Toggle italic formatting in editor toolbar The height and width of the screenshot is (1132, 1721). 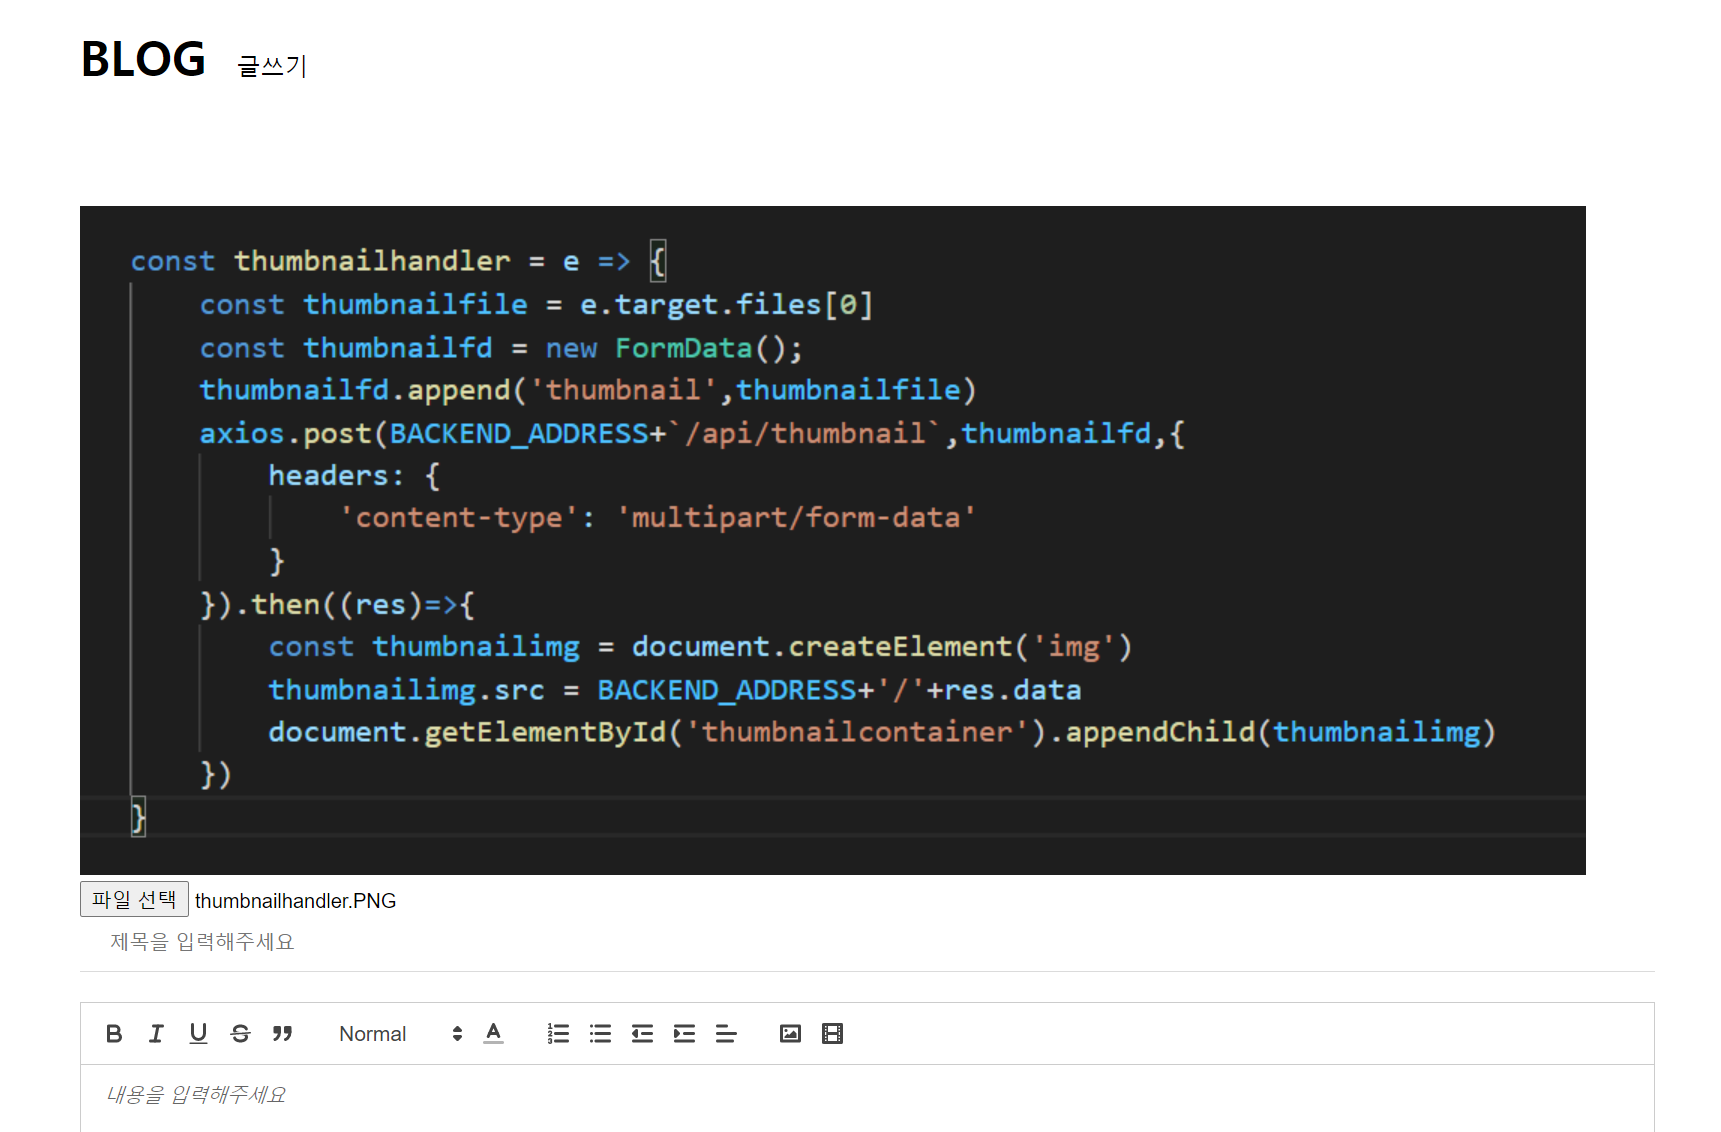(156, 1033)
